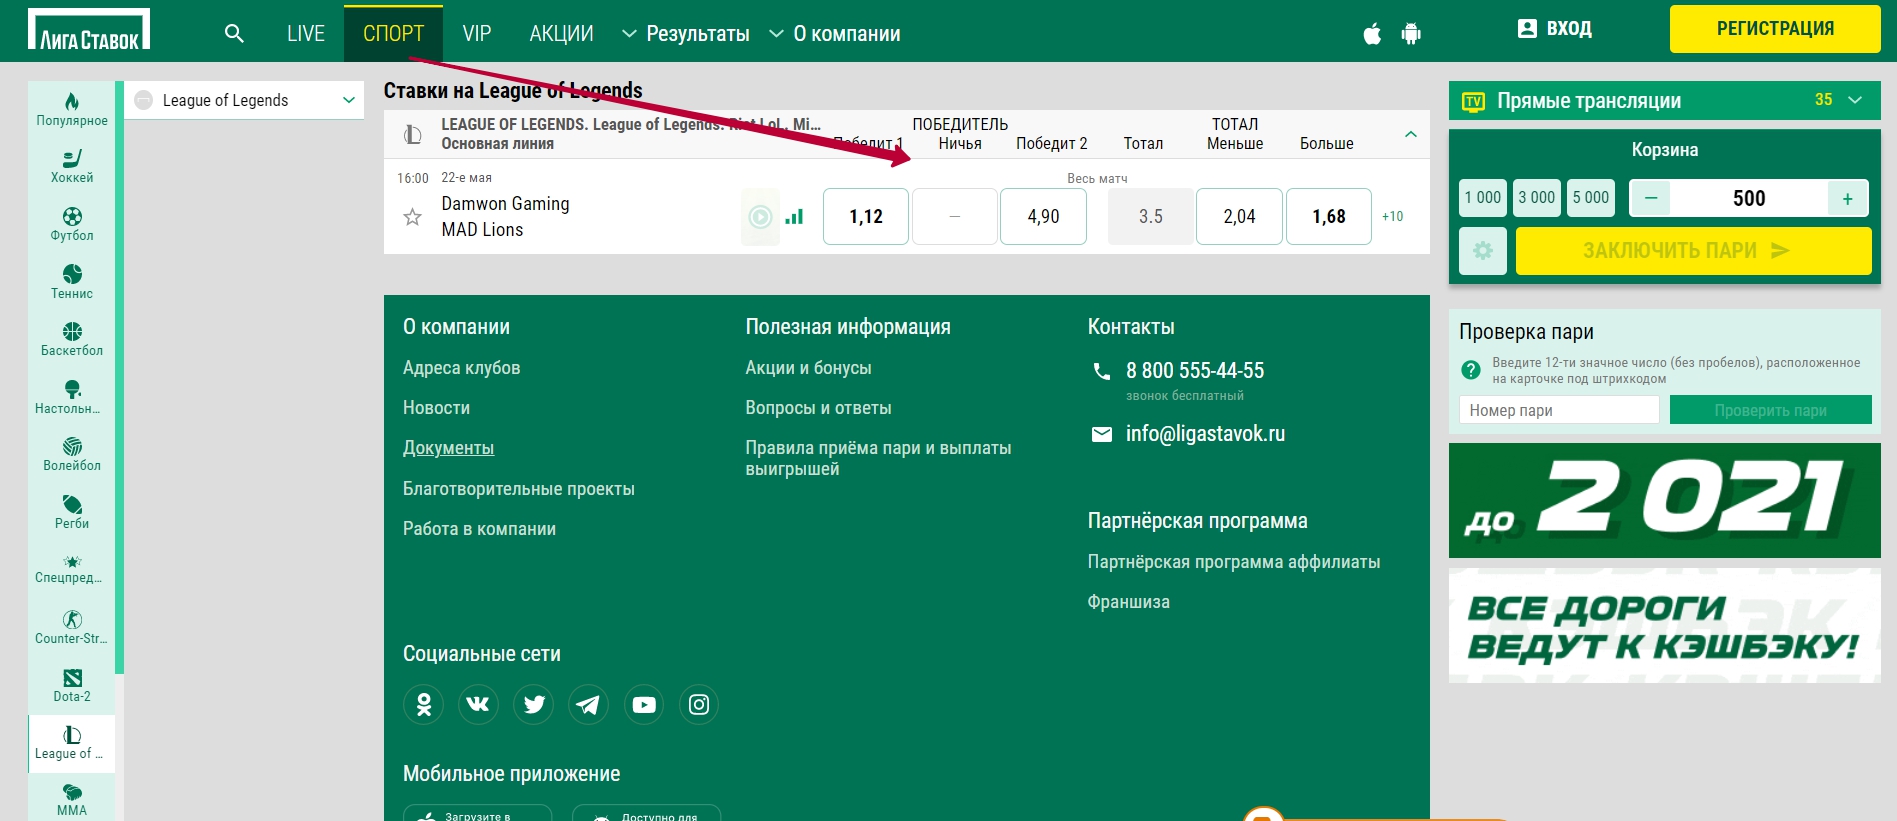Select total under odds 2,04
1897x821 pixels.
[x=1239, y=216]
